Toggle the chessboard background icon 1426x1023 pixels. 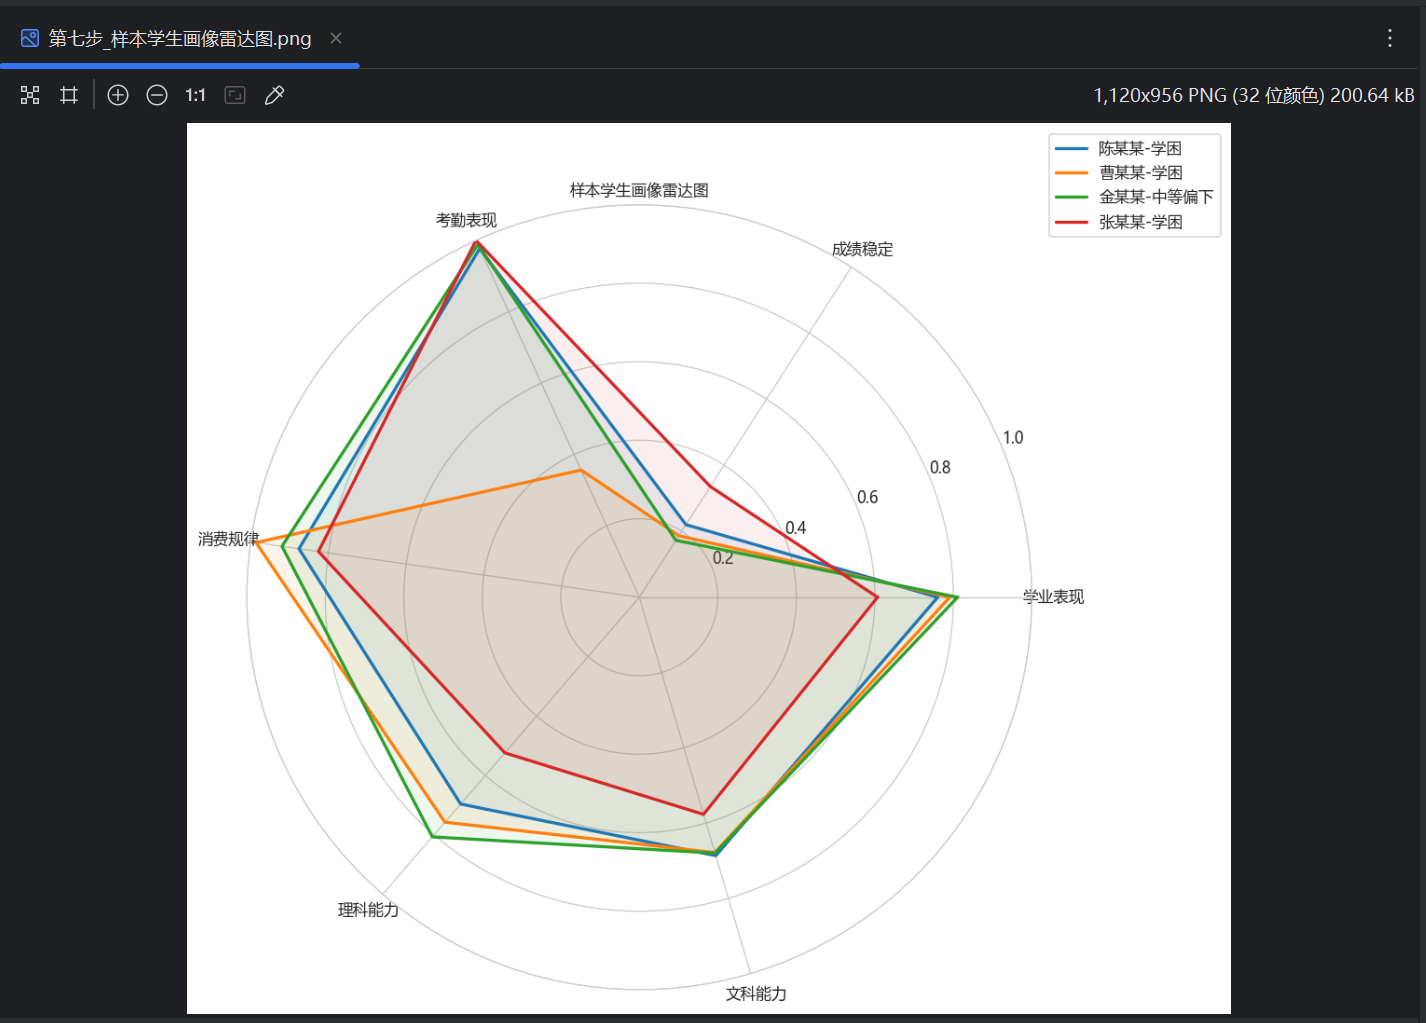(30, 95)
